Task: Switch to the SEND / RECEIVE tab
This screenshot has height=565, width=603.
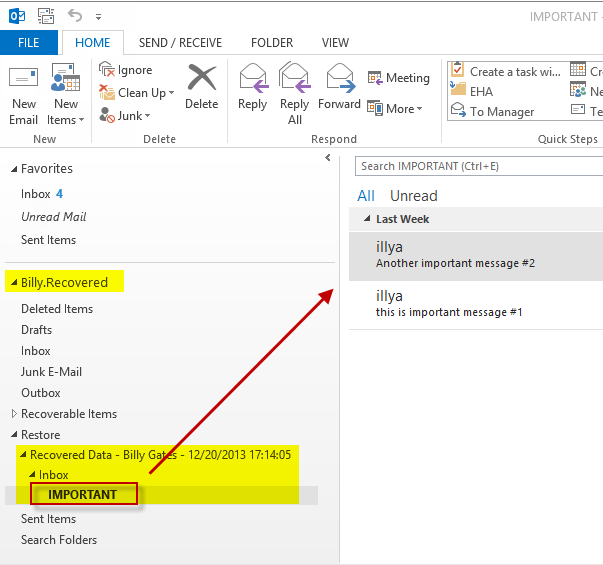Action: point(180,43)
